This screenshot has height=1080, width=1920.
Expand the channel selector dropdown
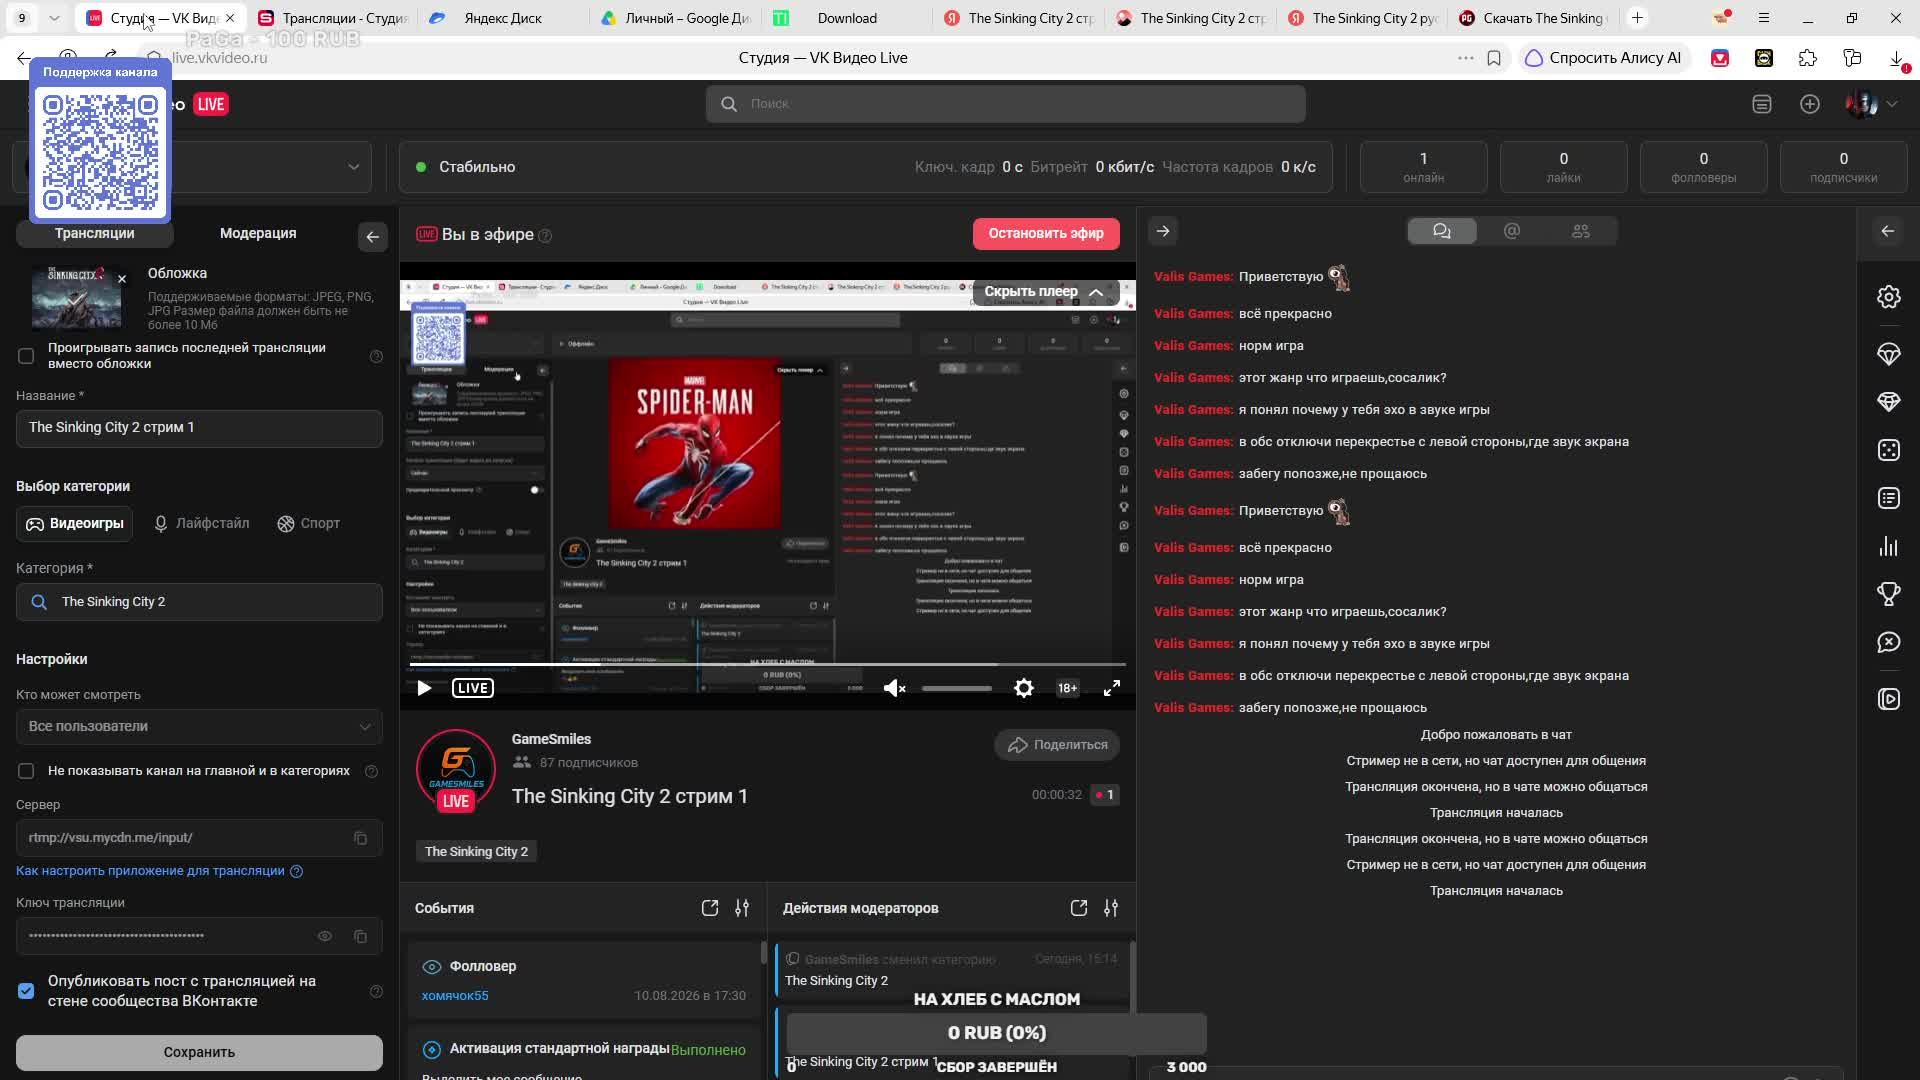(x=353, y=167)
